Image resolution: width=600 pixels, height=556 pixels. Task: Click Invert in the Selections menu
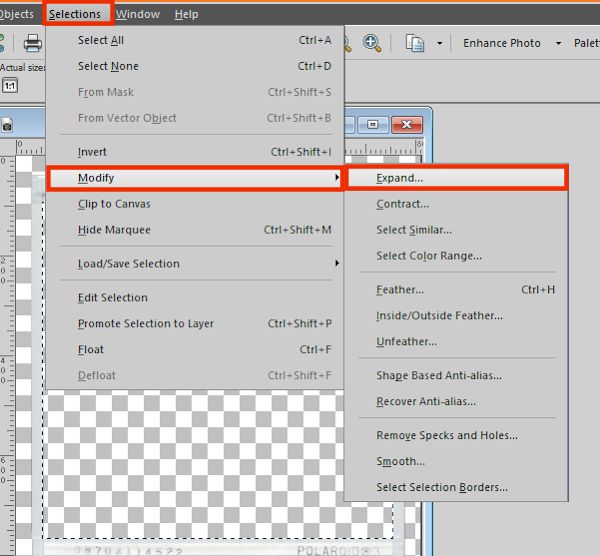[195, 152]
